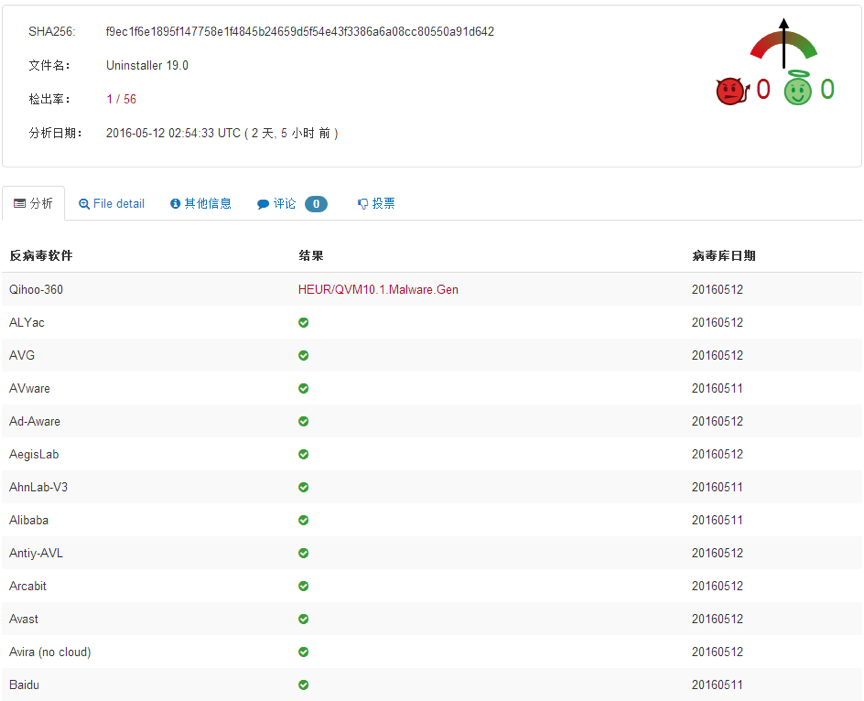Open the File detail tab
Image resolution: width=864 pixels, height=701 pixels.
point(111,203)
